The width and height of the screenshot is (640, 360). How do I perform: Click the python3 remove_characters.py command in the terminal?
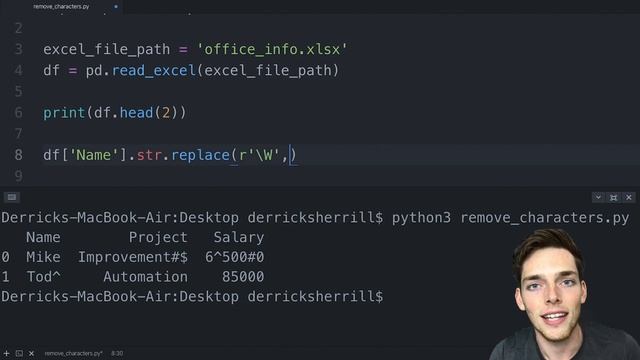[510, 218]
